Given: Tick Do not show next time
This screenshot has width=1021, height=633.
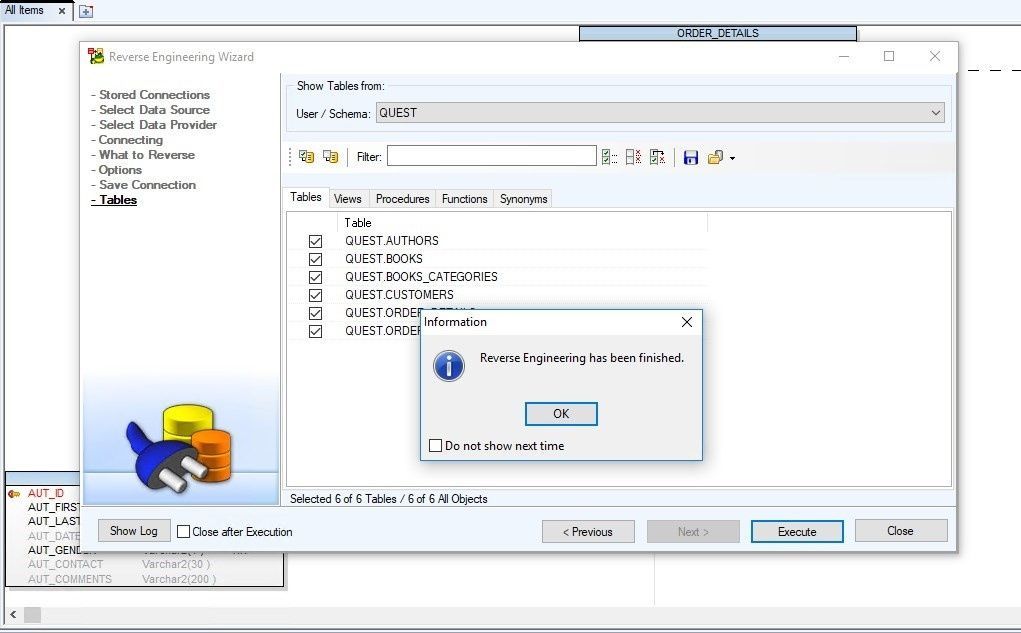Looking at the screenshot, I should pyautogui.click(x=436, y=445).
